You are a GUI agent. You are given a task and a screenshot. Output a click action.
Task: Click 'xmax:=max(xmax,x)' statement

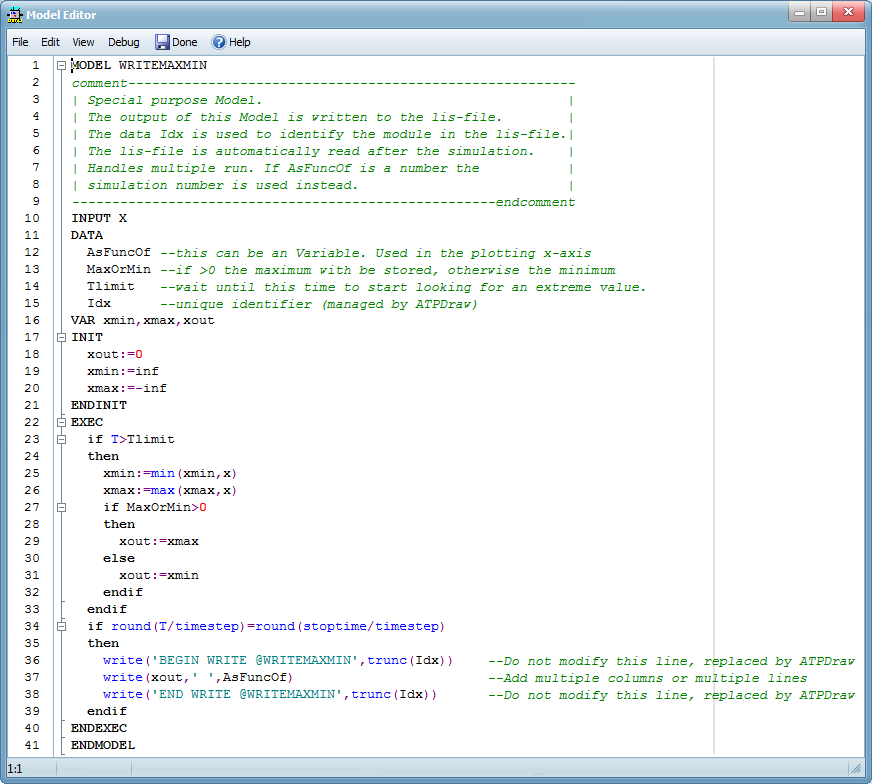(x=170, y=490)
